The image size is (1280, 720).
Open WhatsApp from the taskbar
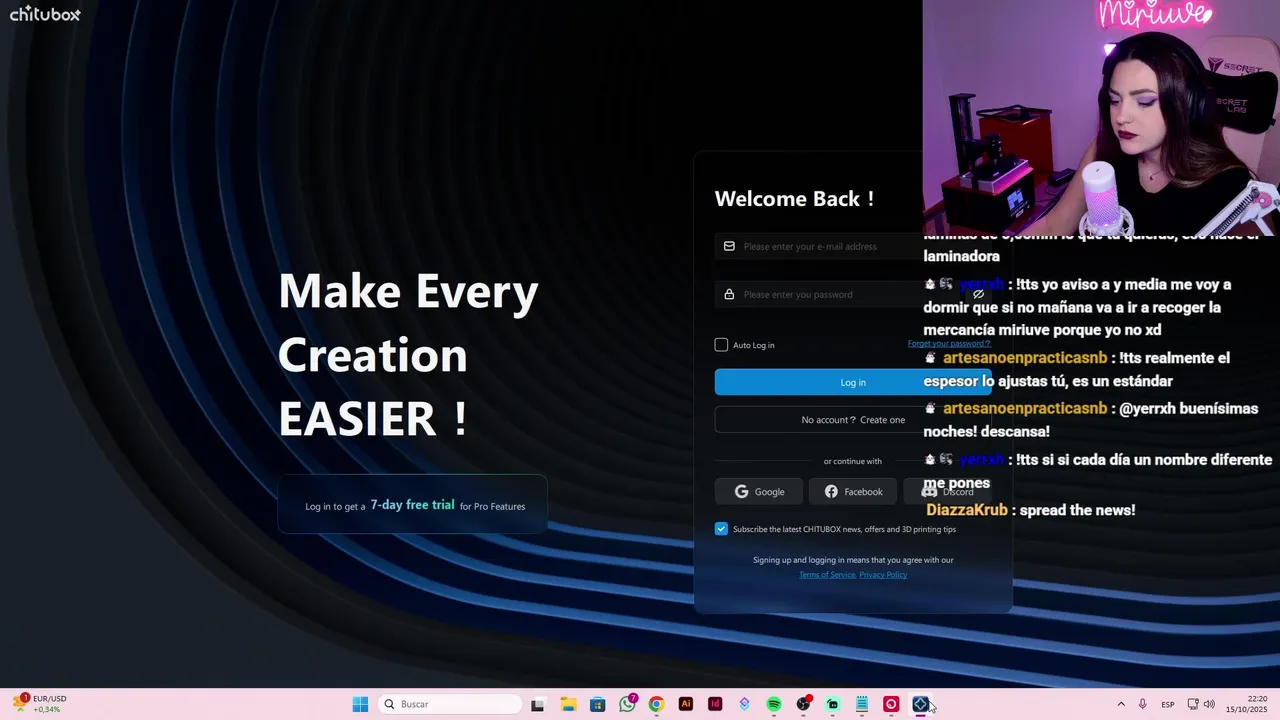[627, 704]
